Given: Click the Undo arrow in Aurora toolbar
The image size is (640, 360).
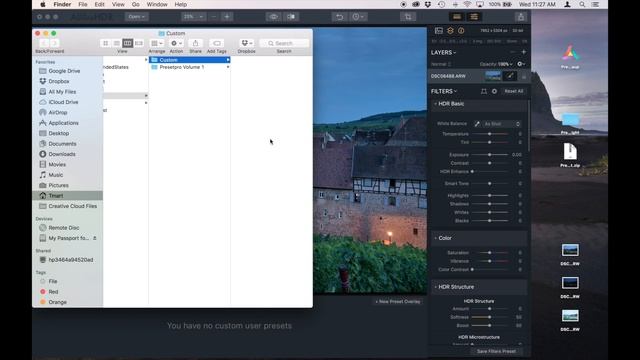Looking at the screenshot, I should point(339,17).
